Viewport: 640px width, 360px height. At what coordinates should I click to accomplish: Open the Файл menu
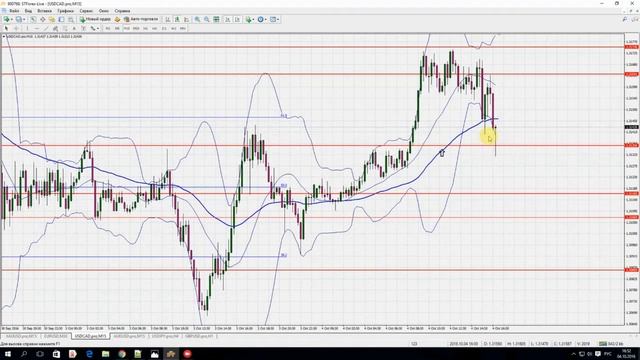tap(14, 11)
